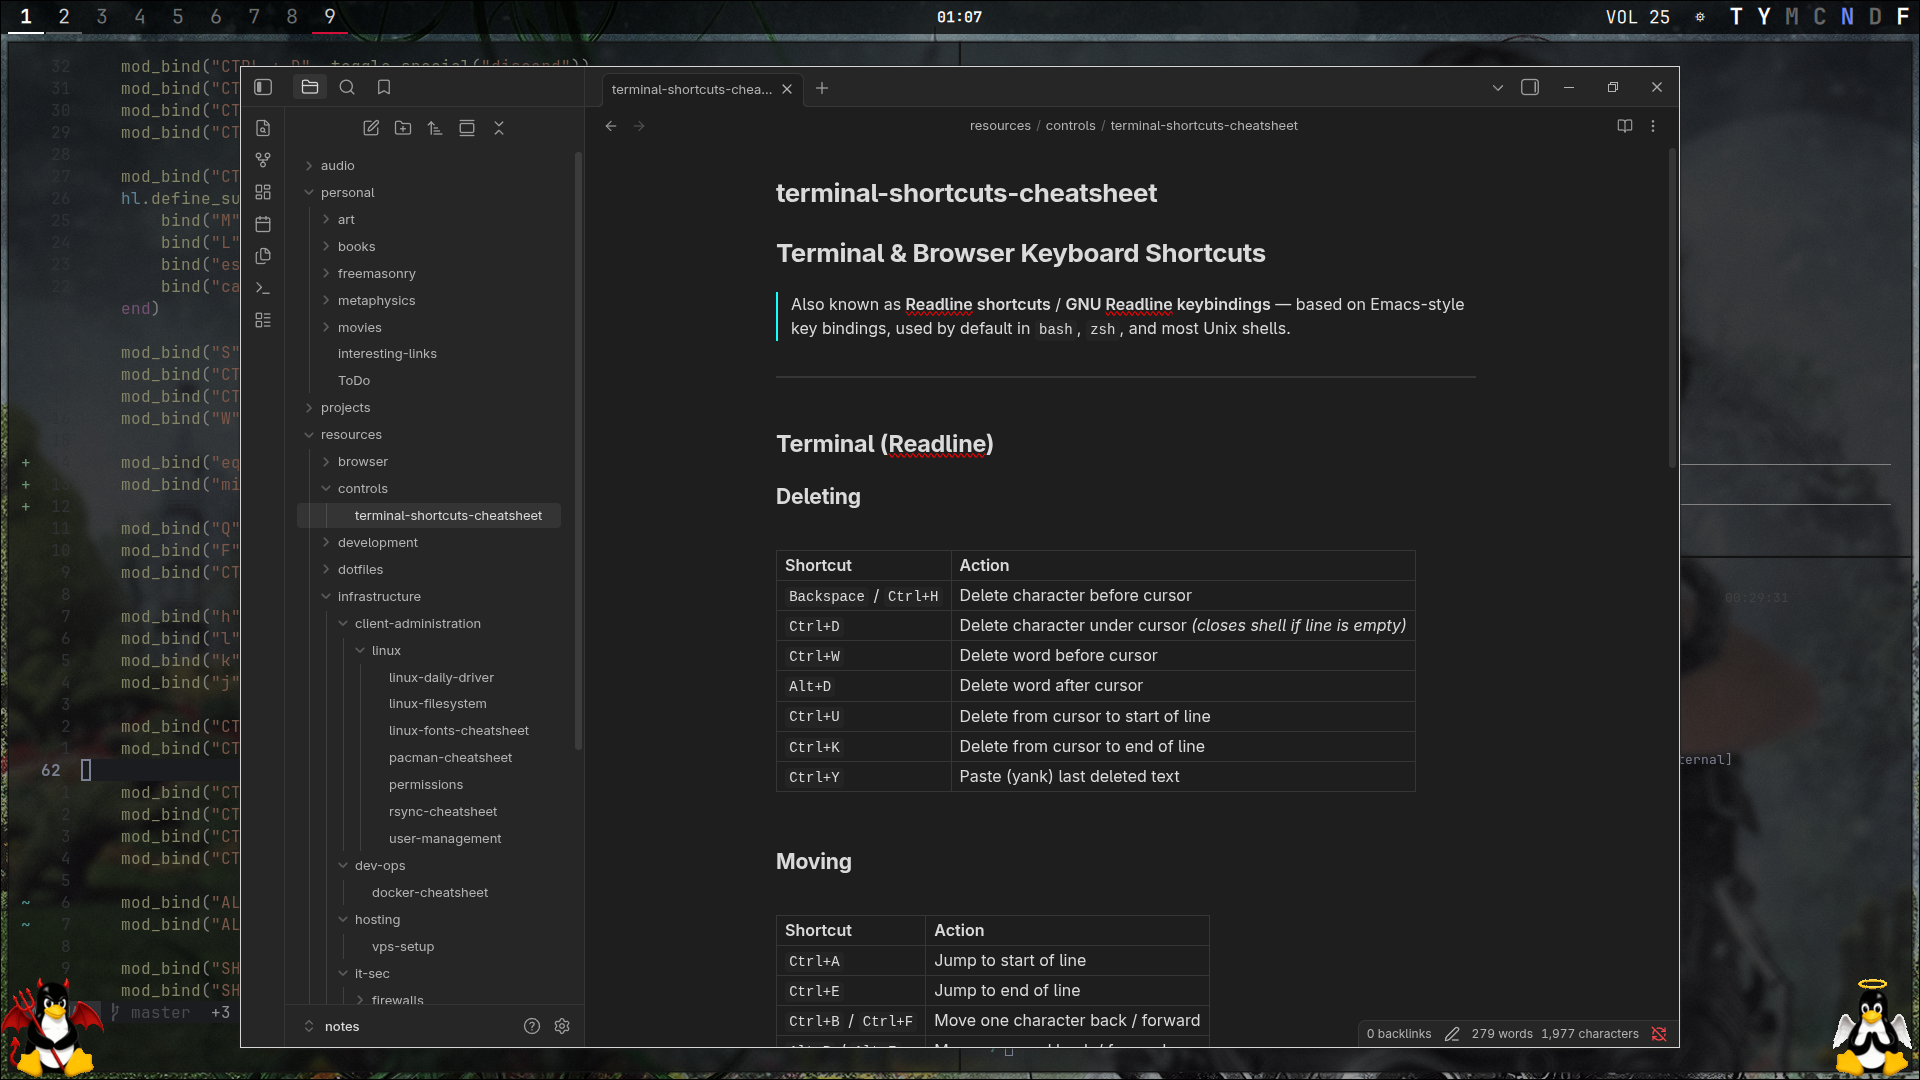Collapse all folders in explorer
This screenshot has width=1920, height=1080.
coord(499,128)
